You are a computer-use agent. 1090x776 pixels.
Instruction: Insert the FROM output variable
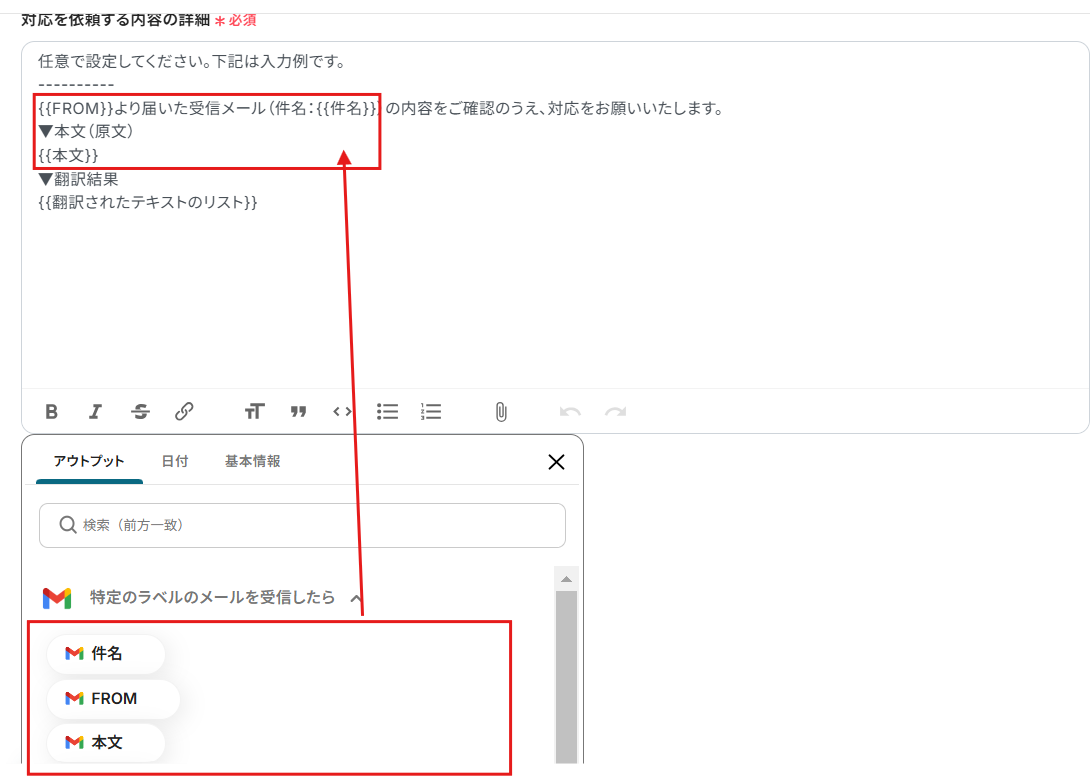coord(112,699)
